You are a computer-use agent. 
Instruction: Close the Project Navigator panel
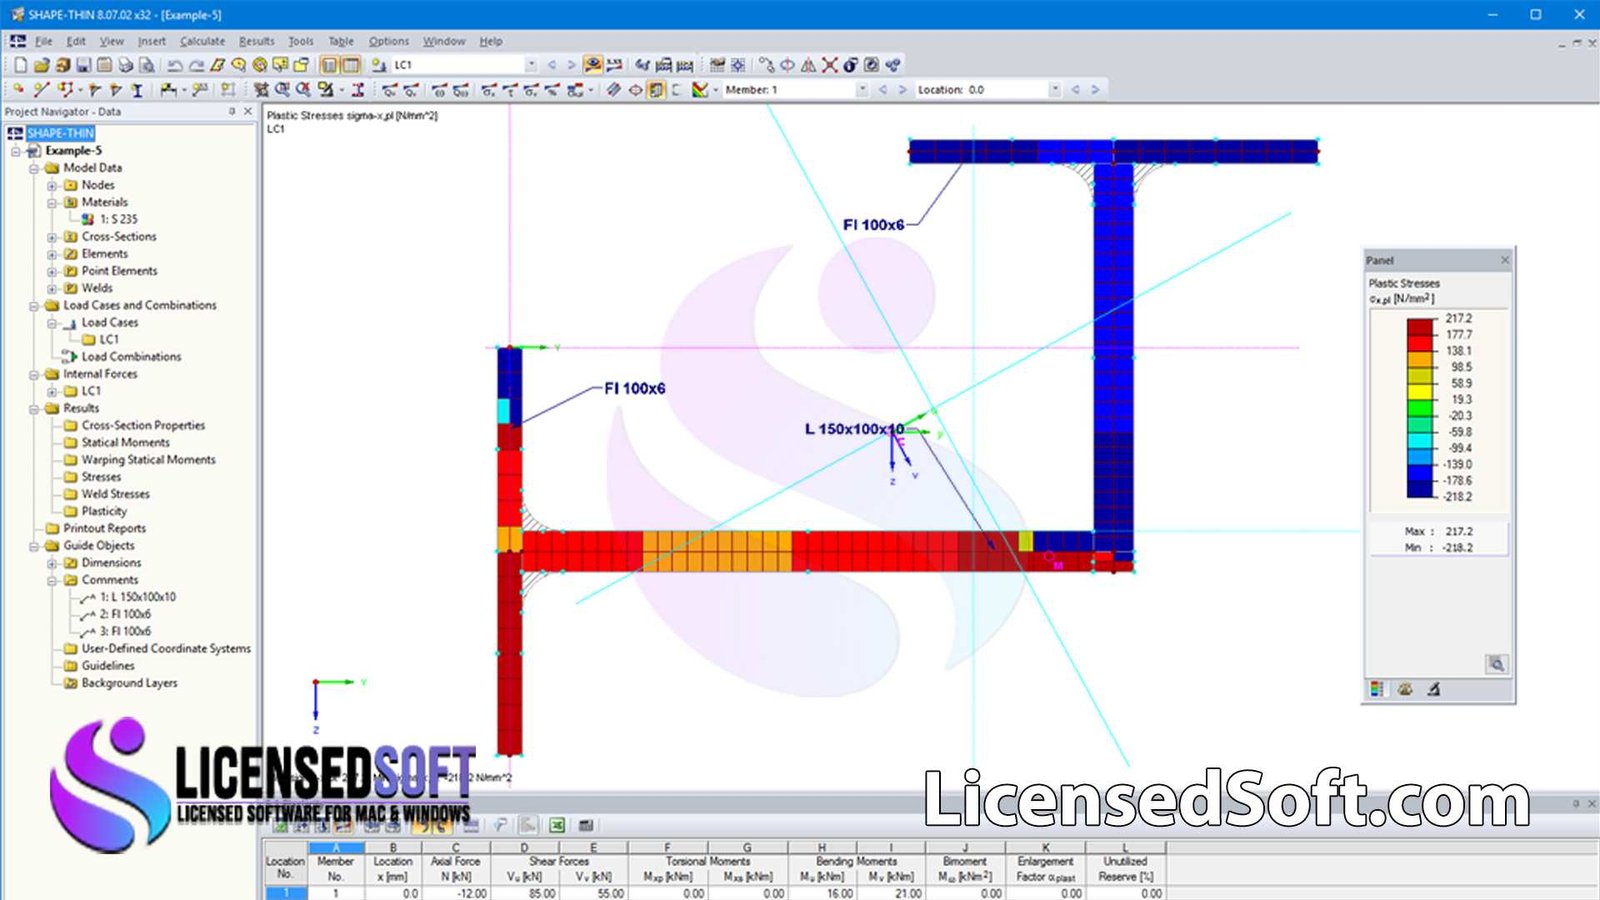(248, 112)
